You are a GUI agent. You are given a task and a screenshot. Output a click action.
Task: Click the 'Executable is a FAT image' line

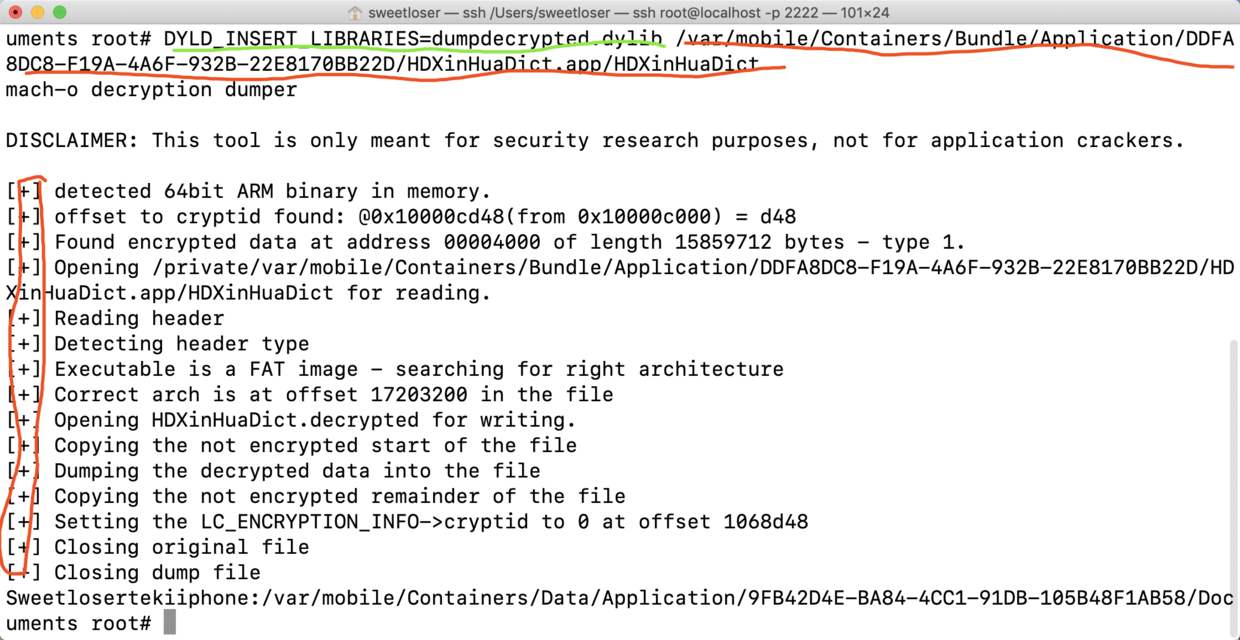418,370
